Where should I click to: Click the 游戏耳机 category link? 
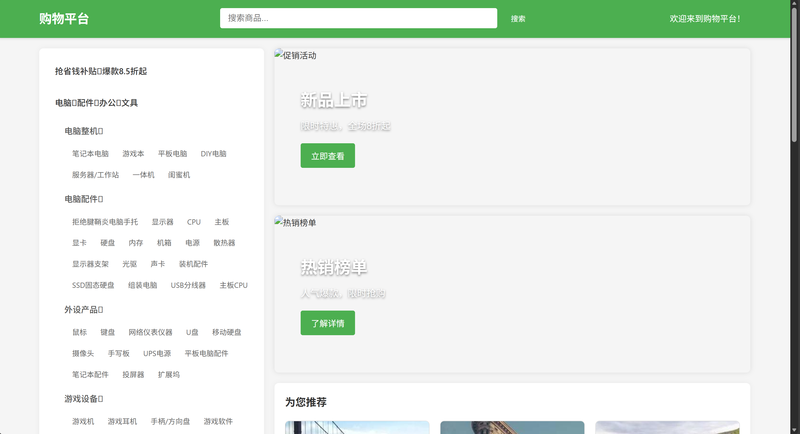tap(122, 422)
